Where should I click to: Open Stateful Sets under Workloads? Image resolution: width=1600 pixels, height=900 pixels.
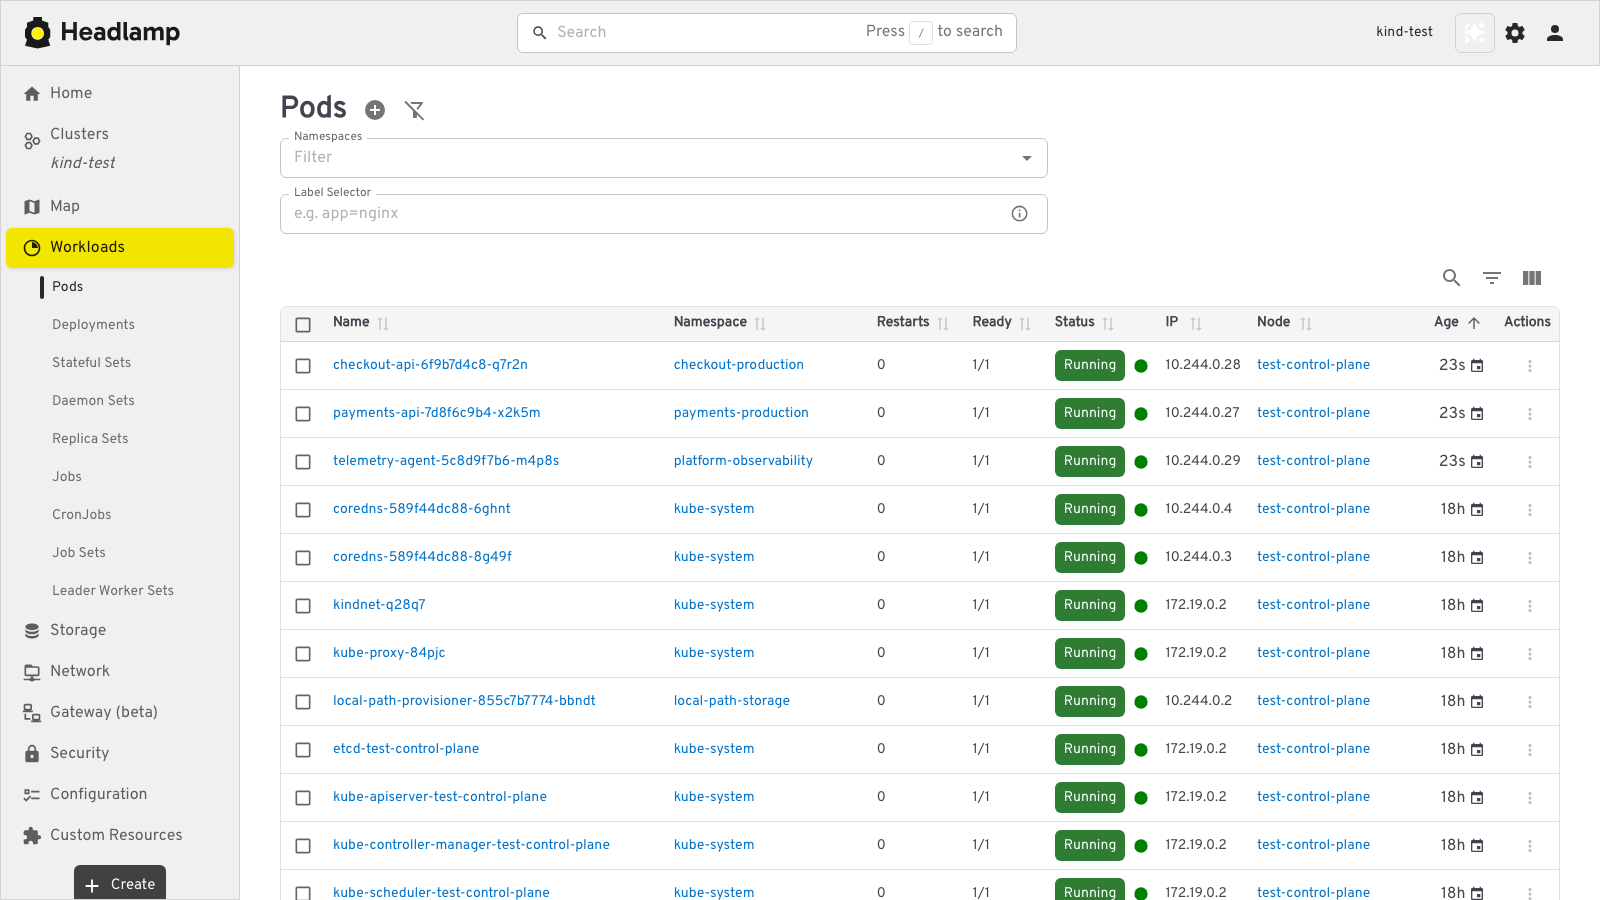click(92, 363)
